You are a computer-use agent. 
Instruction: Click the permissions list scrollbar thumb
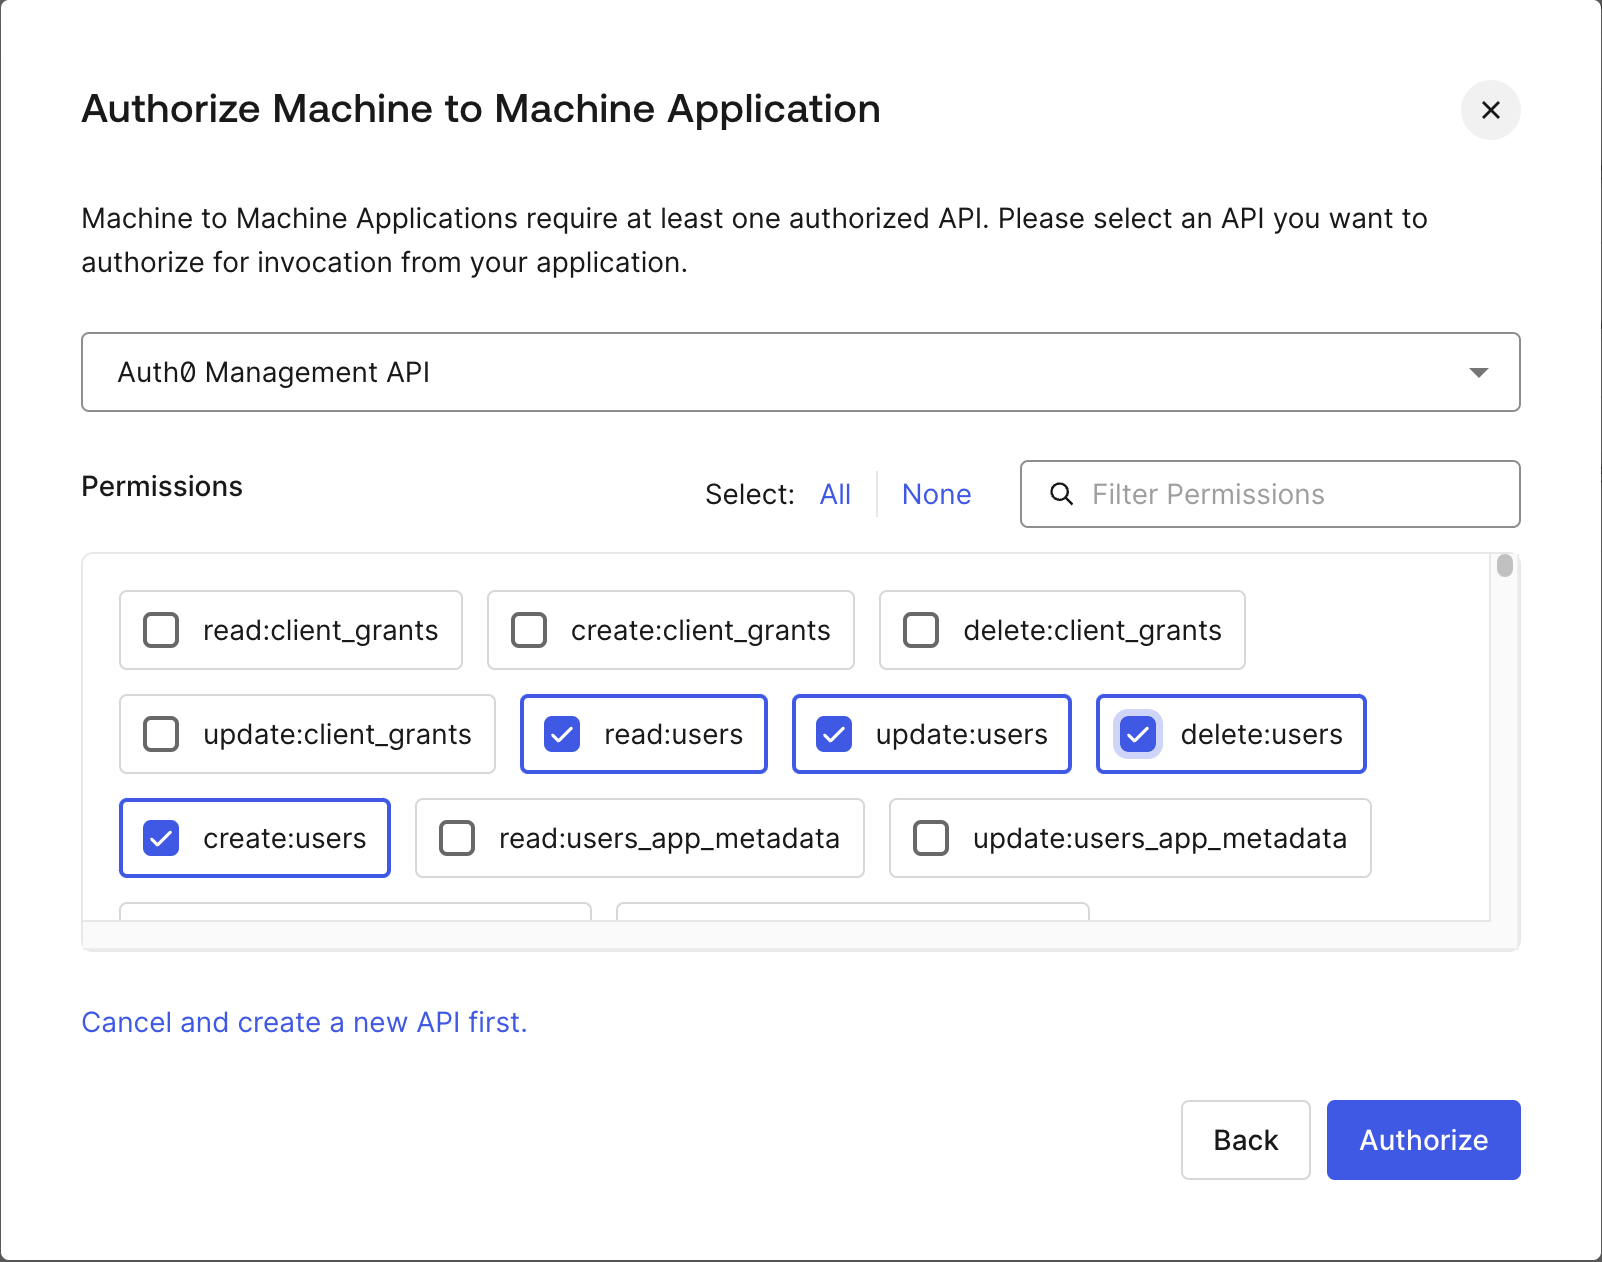pyautogui.click(x=1504, y=566)
